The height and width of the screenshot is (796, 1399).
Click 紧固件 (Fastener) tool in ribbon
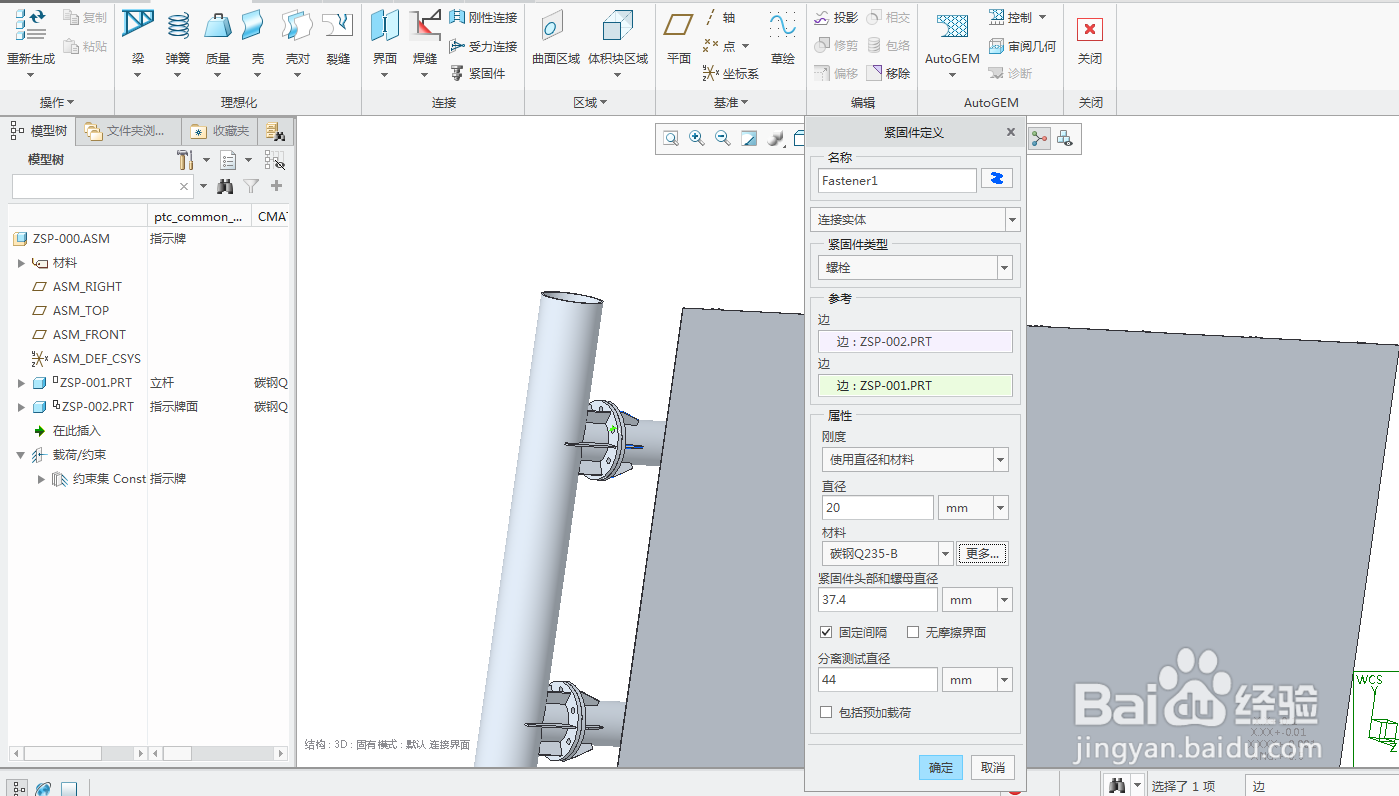point(477,73)
